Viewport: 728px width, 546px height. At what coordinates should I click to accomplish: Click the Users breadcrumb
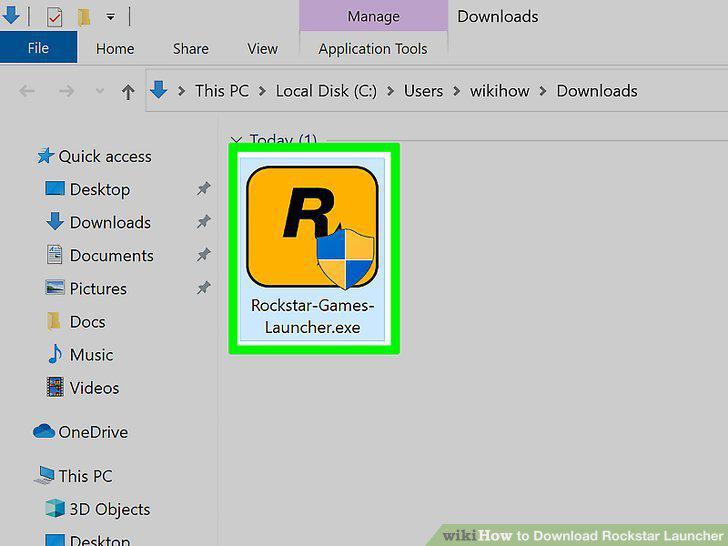(423, 91)
